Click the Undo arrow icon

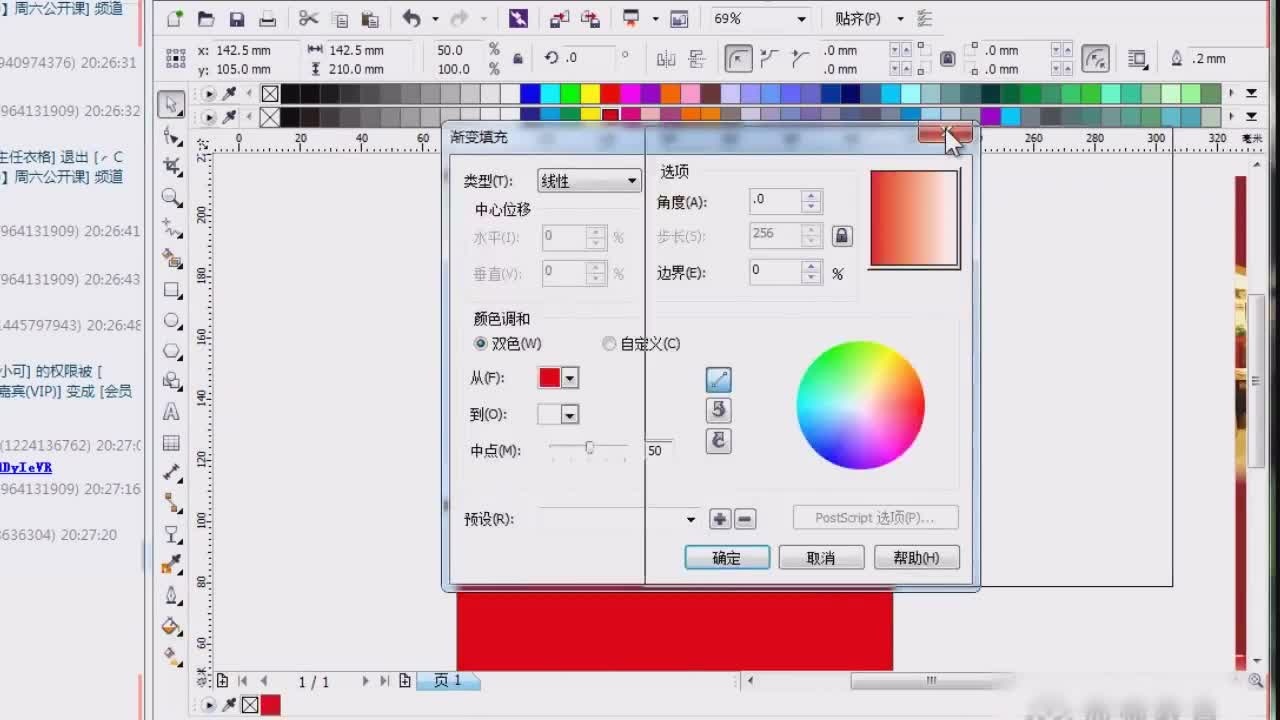411,19
